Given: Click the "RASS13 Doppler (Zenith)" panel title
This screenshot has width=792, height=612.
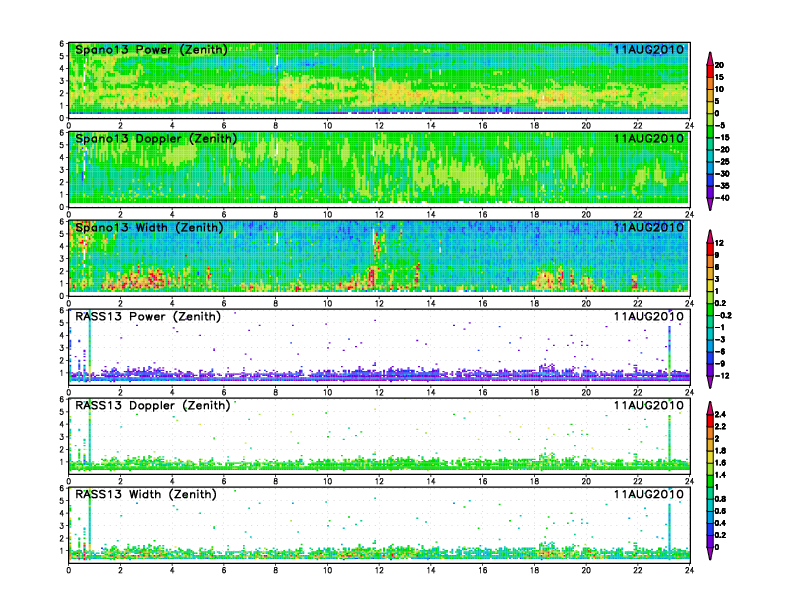Looking at the screenshot, I should pos(153,405).
